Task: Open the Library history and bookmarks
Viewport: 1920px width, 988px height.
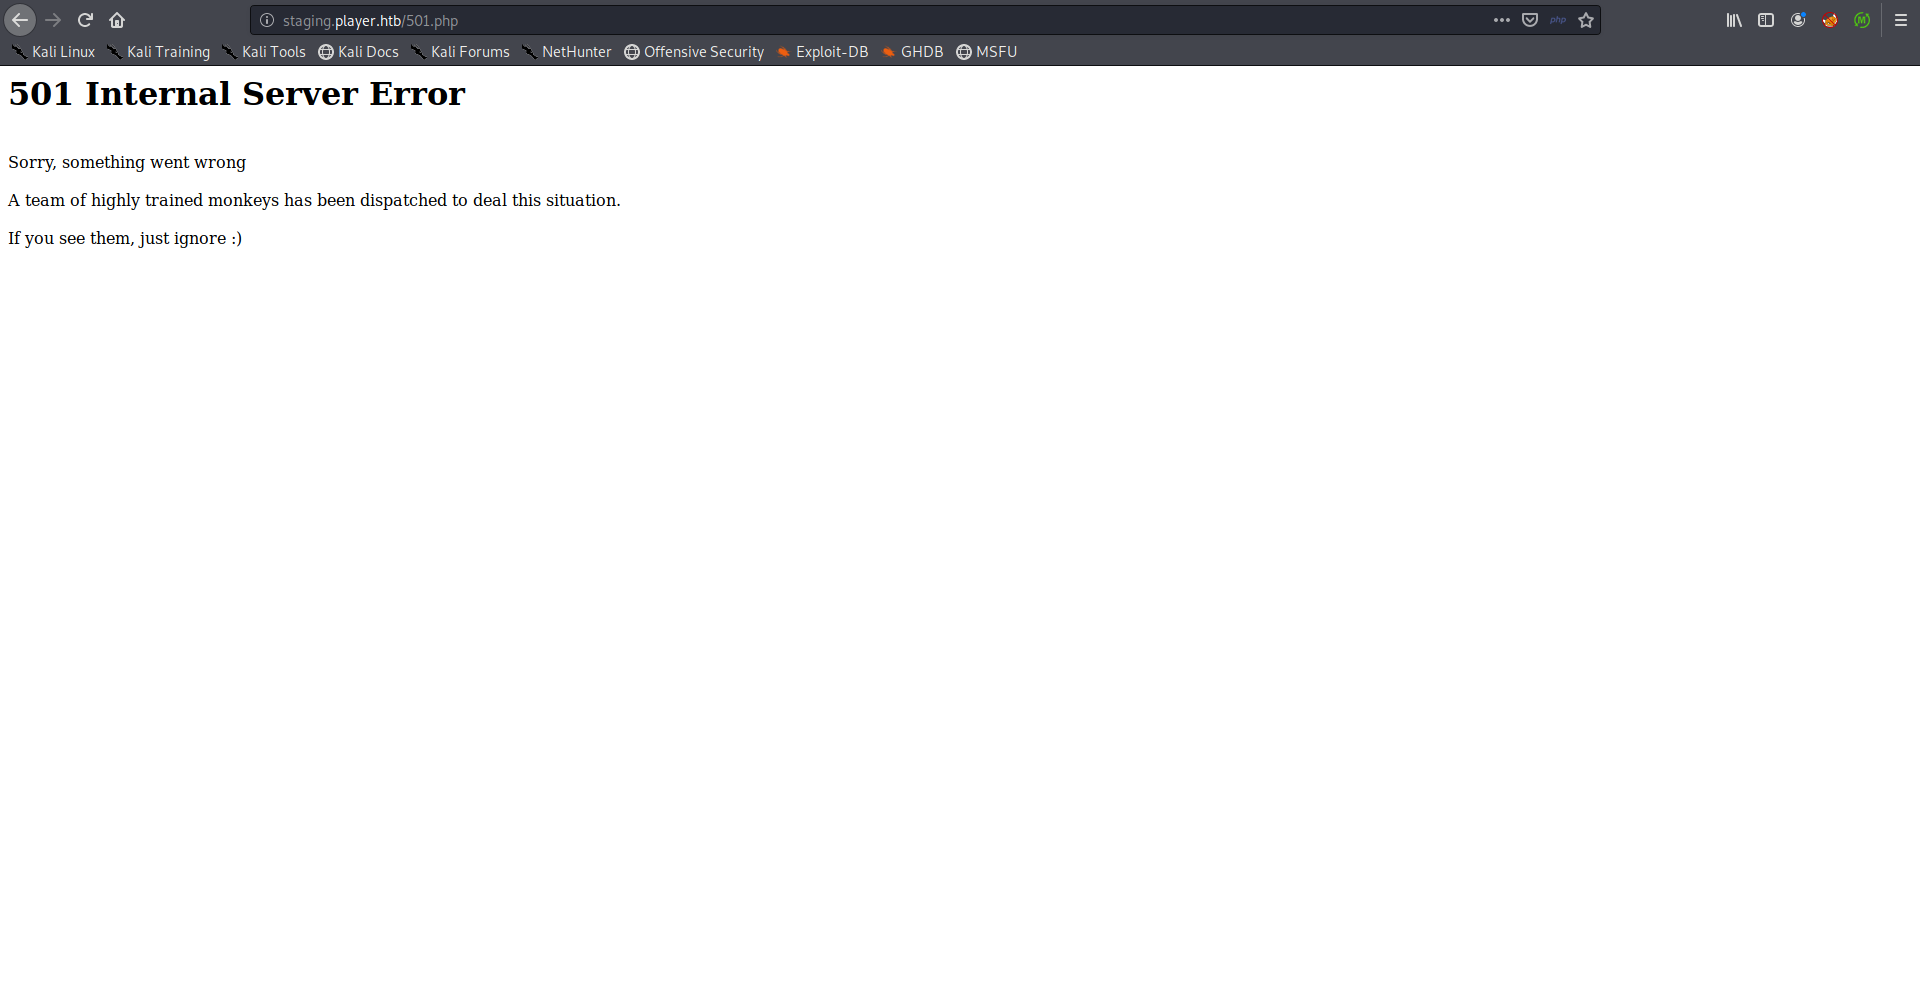Action: [1734, 20]
